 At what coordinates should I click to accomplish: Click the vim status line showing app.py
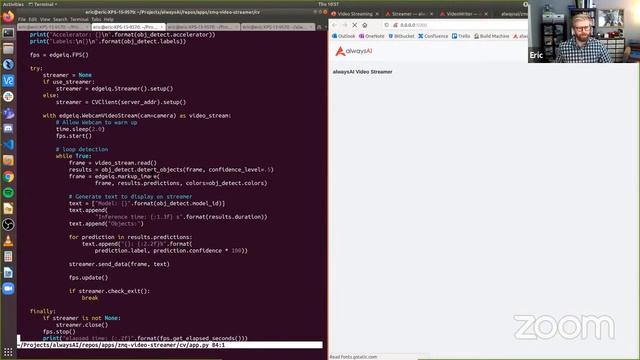pos(170,345)
